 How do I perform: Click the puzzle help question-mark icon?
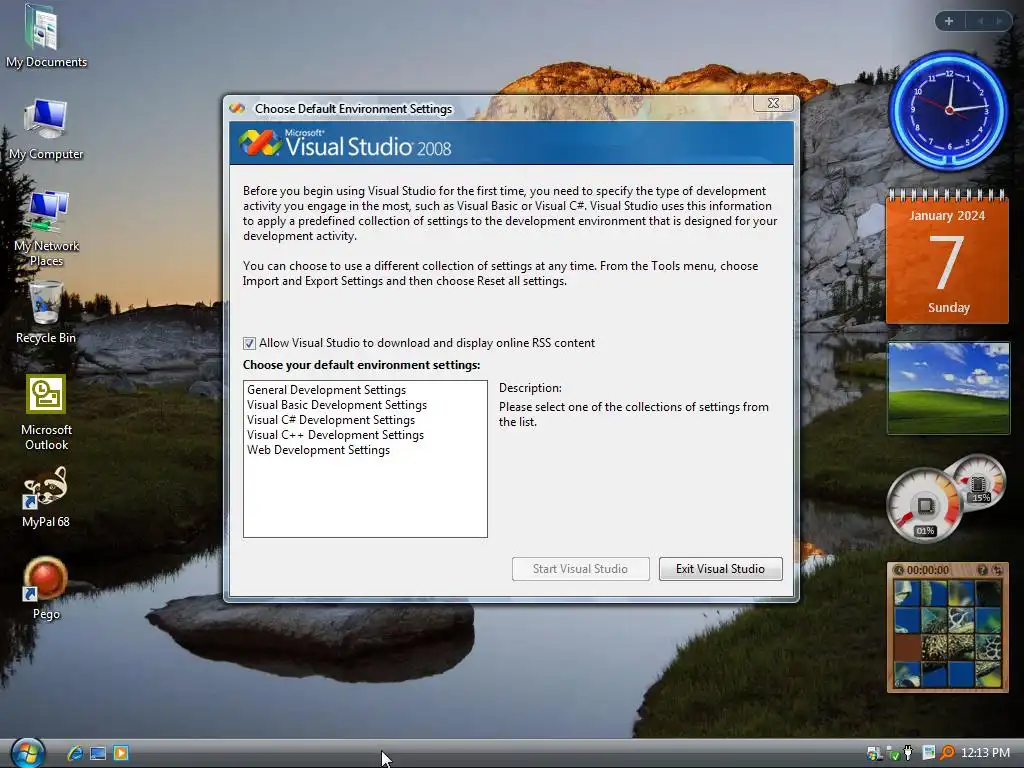point(982,570)
